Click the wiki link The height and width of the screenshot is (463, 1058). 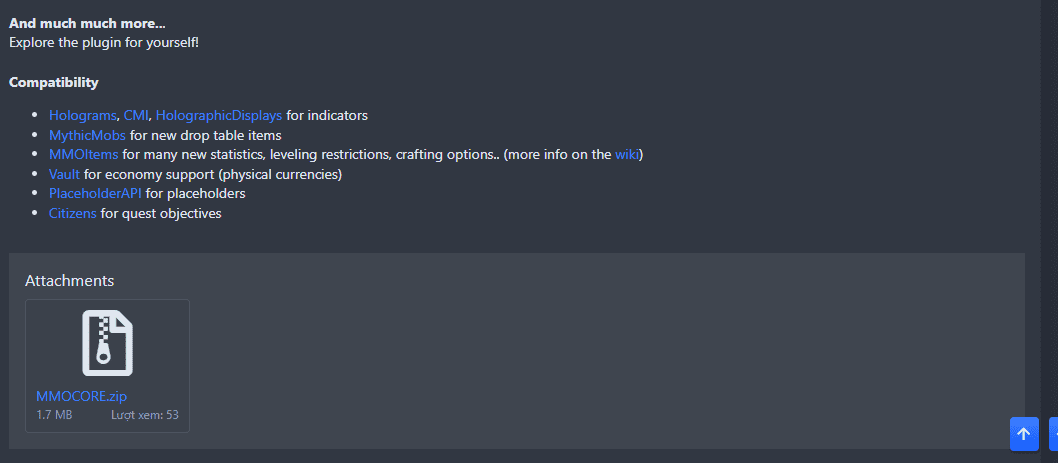tap(626, 155)
